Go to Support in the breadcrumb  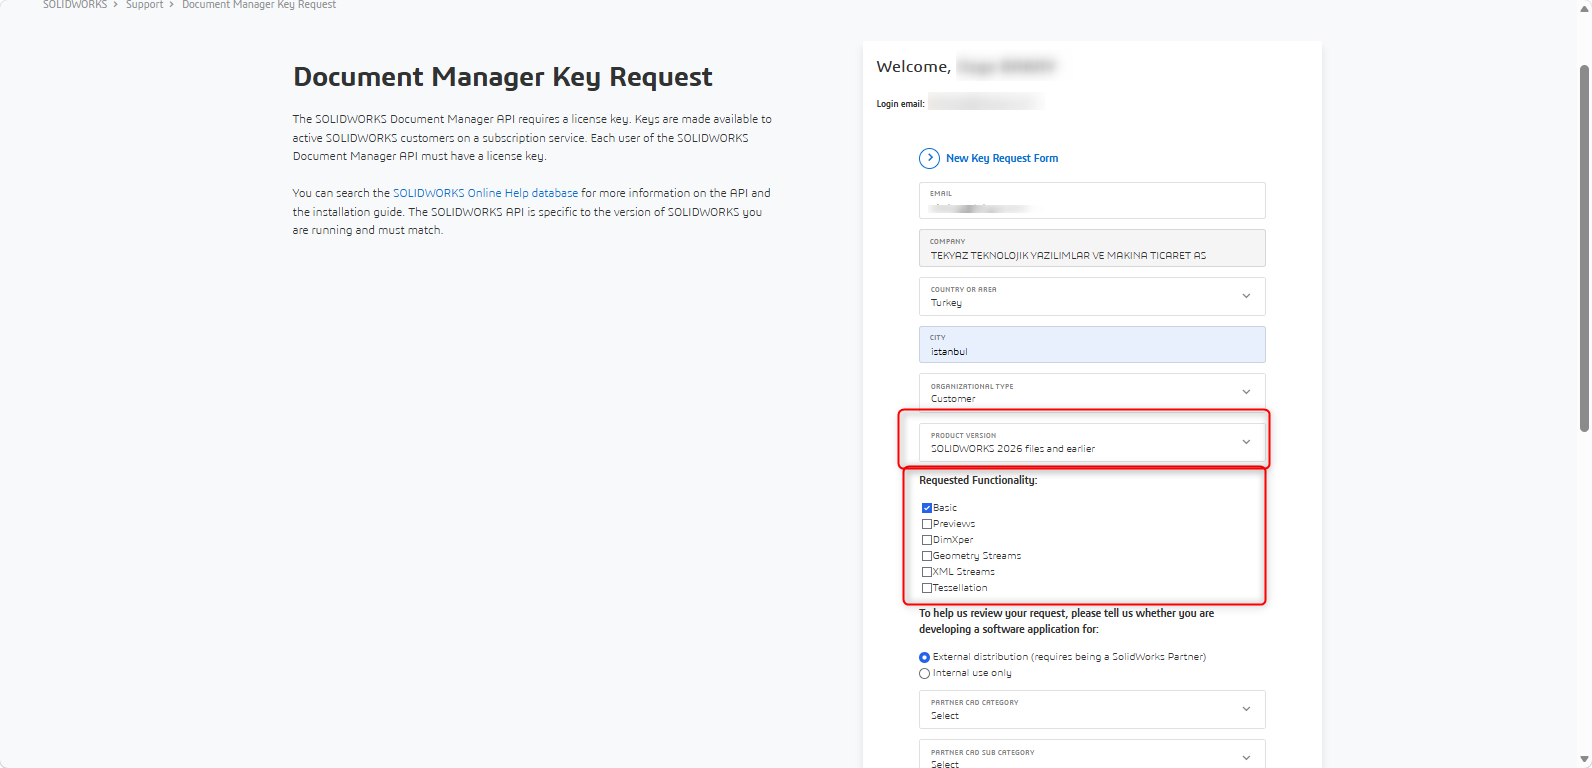pyautogui.click(x=144, y=5)
